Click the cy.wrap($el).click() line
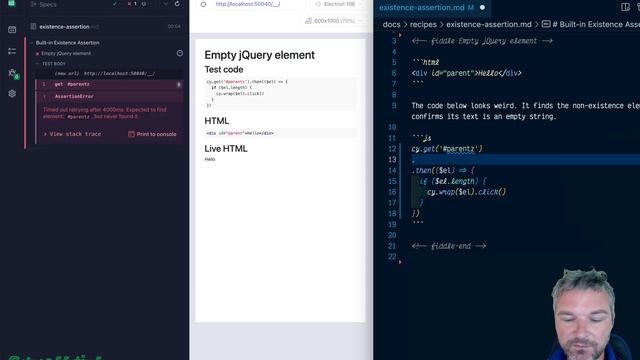 [467, 192]
